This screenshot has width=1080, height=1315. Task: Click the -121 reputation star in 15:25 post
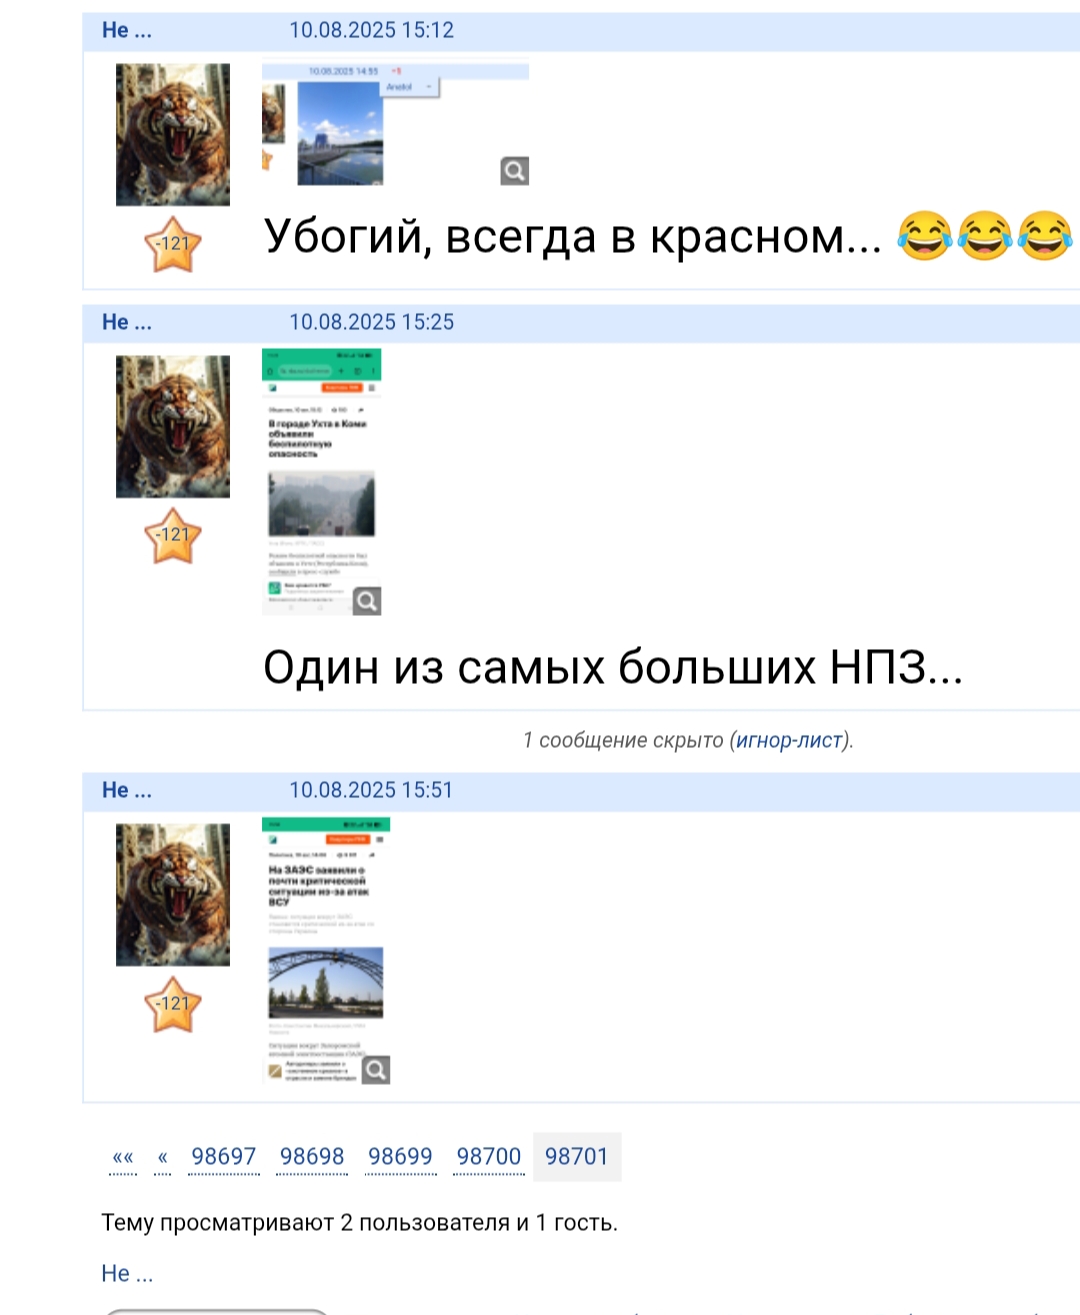(173, 536)
